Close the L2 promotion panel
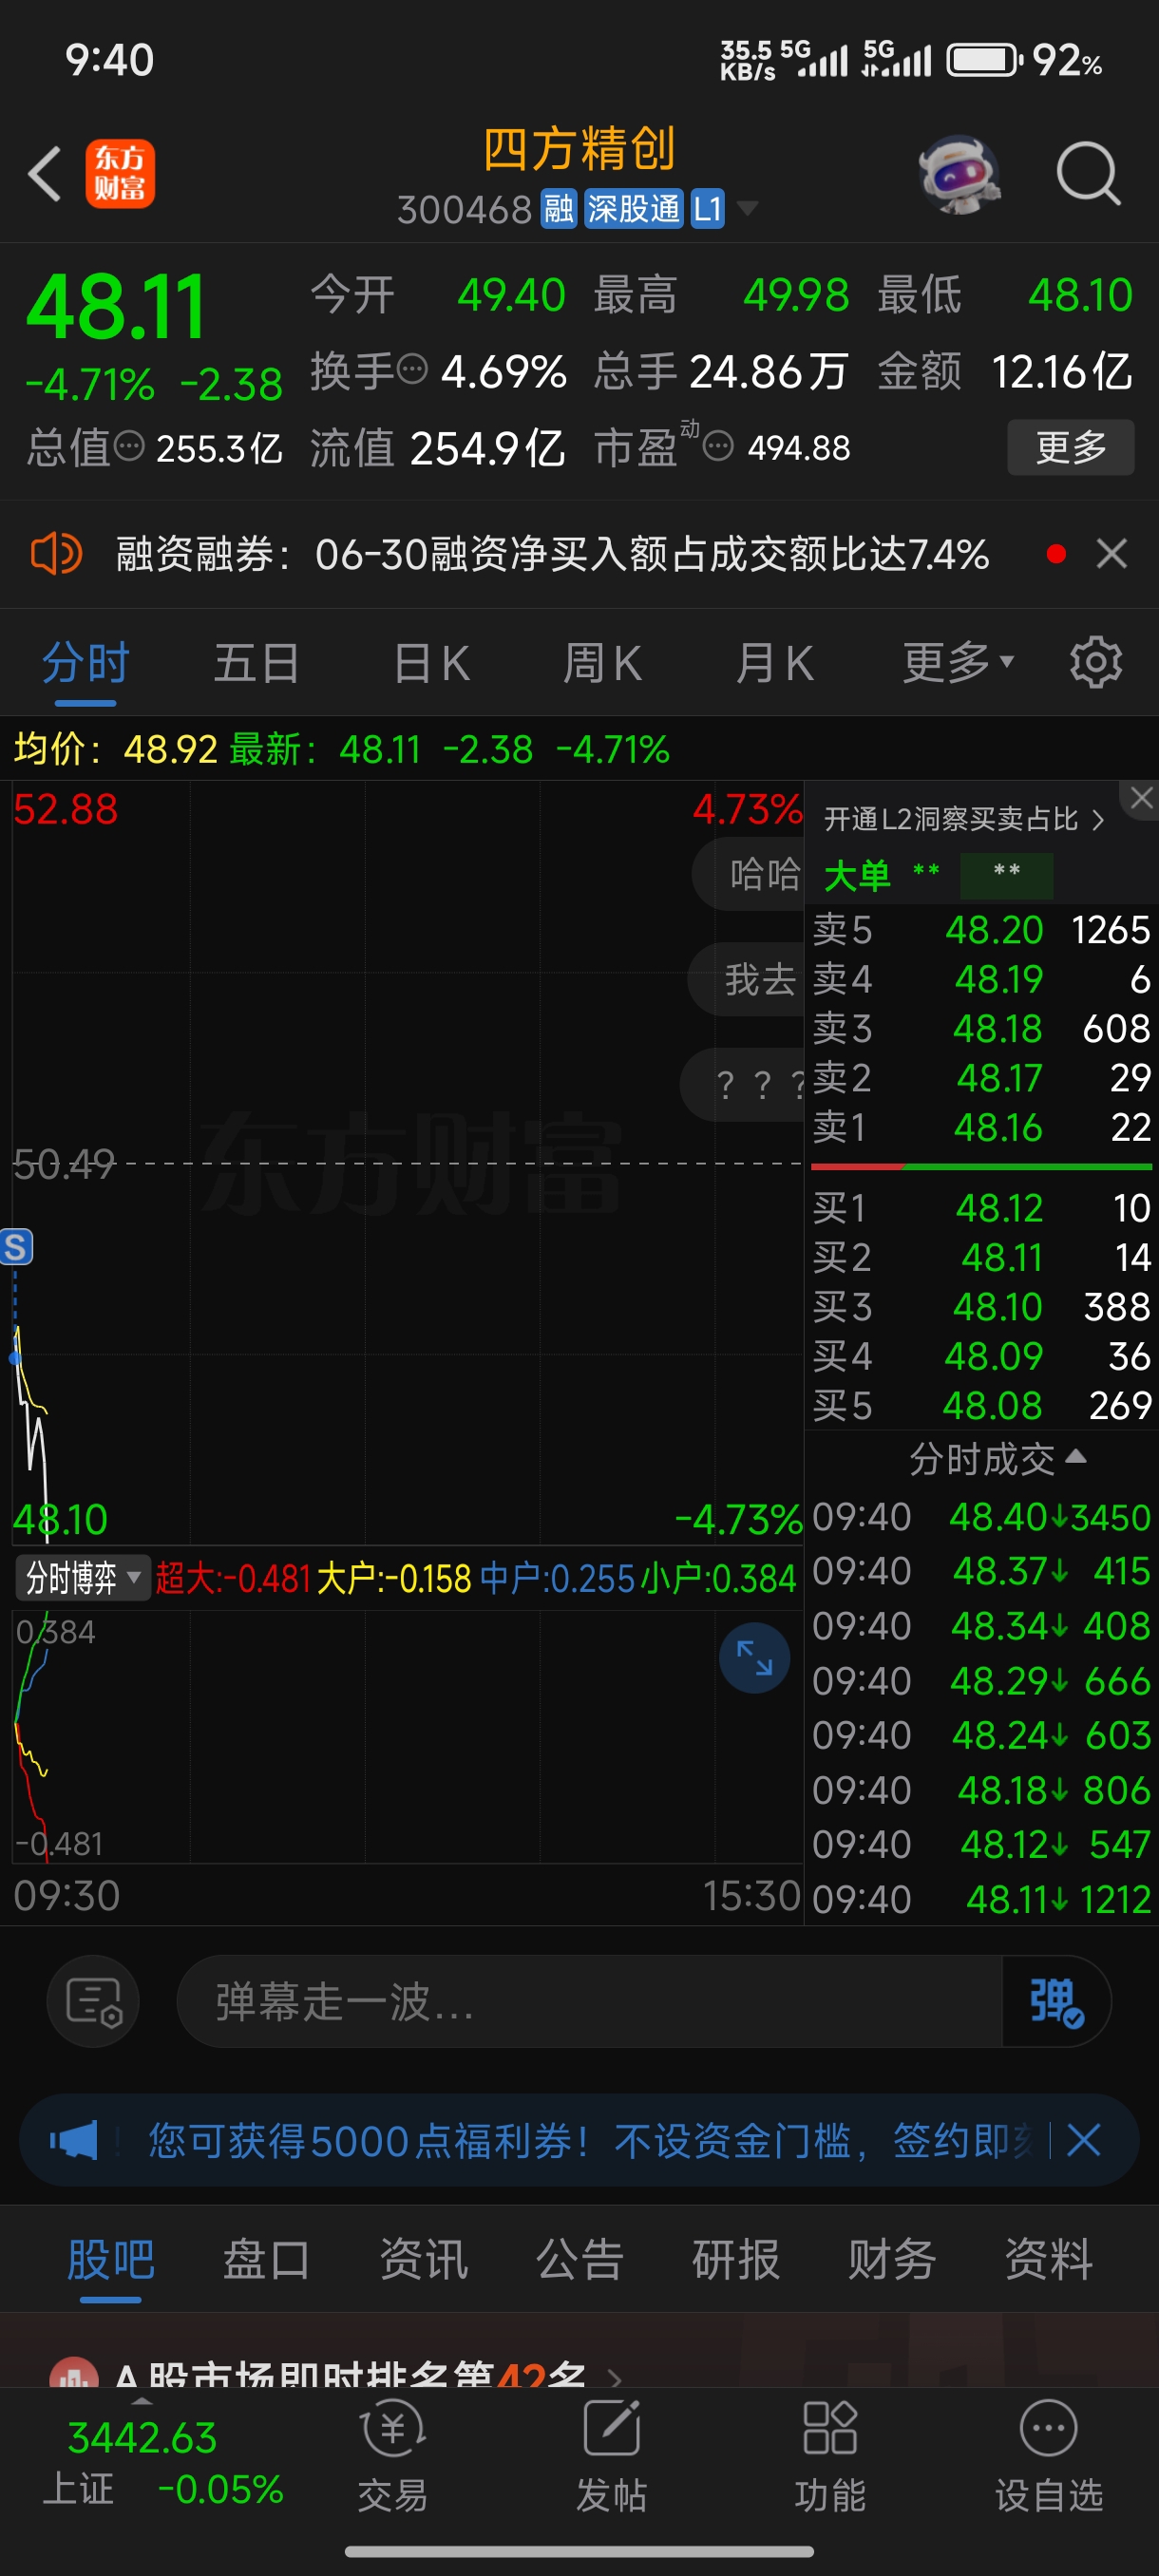 point(1141,798)
